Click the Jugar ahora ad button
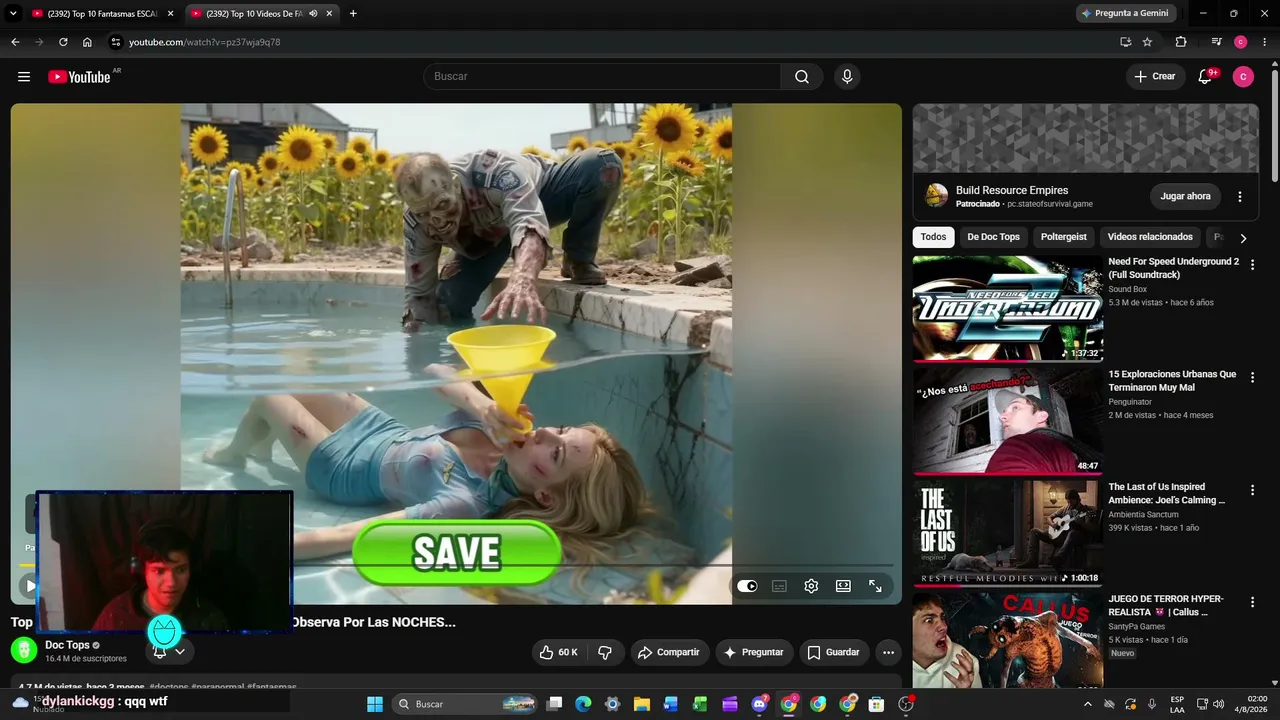 (x=1185, y=197)
